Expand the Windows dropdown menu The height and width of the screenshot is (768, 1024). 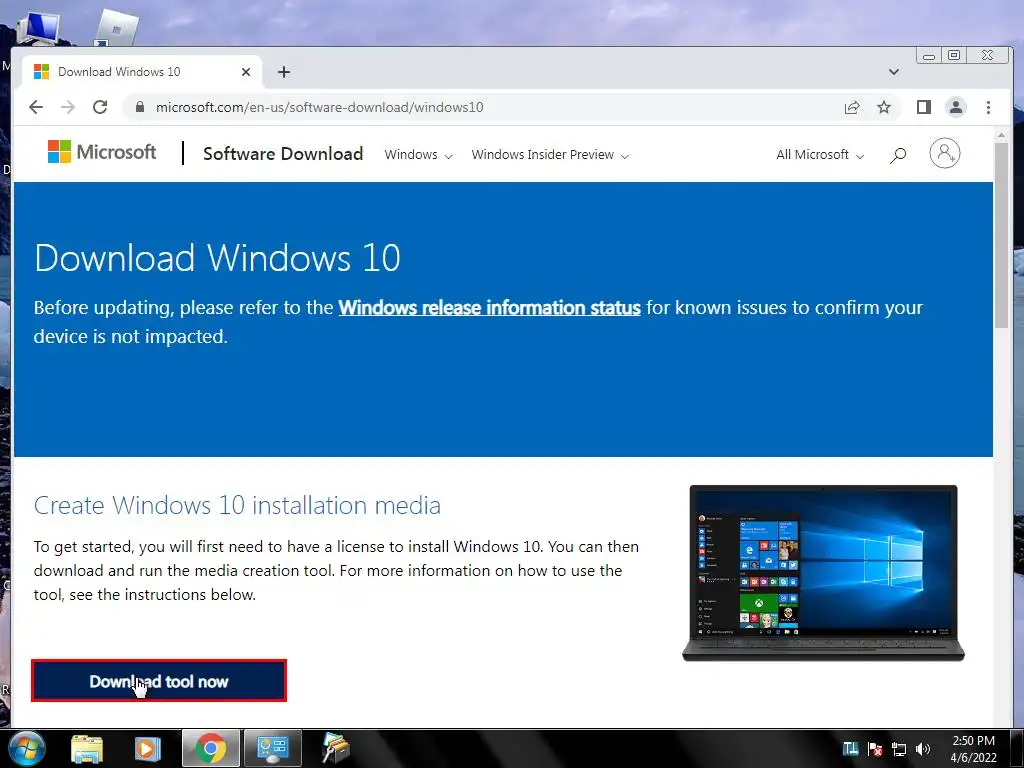(x=418, y=155)
